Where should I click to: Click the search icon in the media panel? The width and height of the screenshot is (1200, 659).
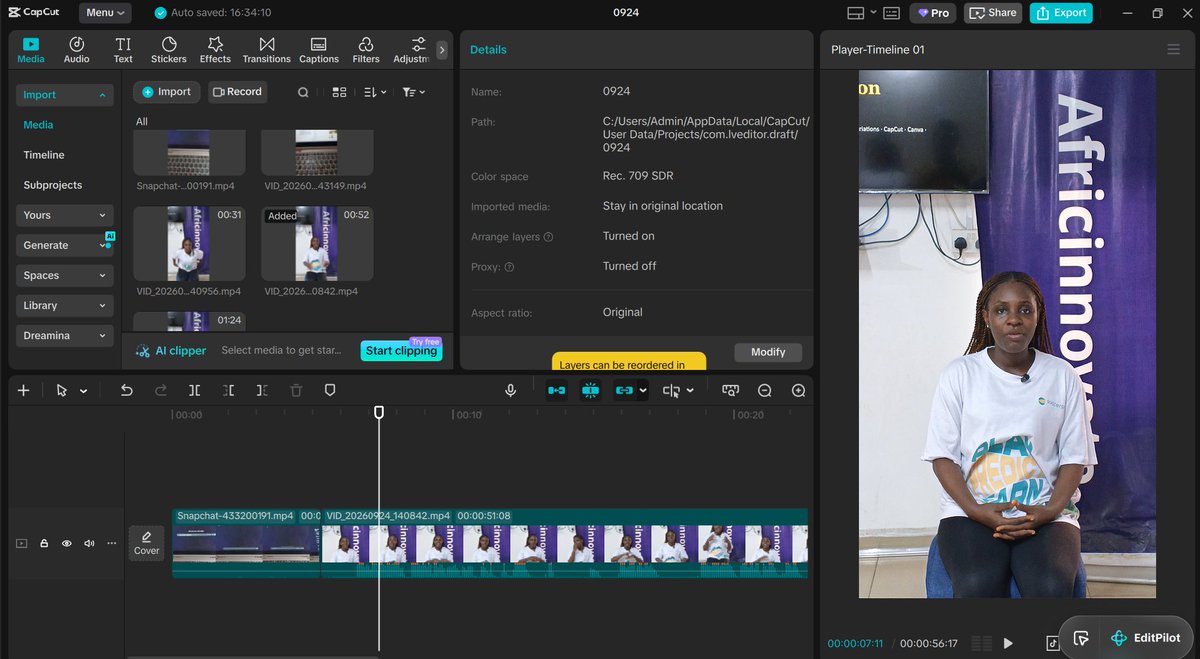coord(303,92)
